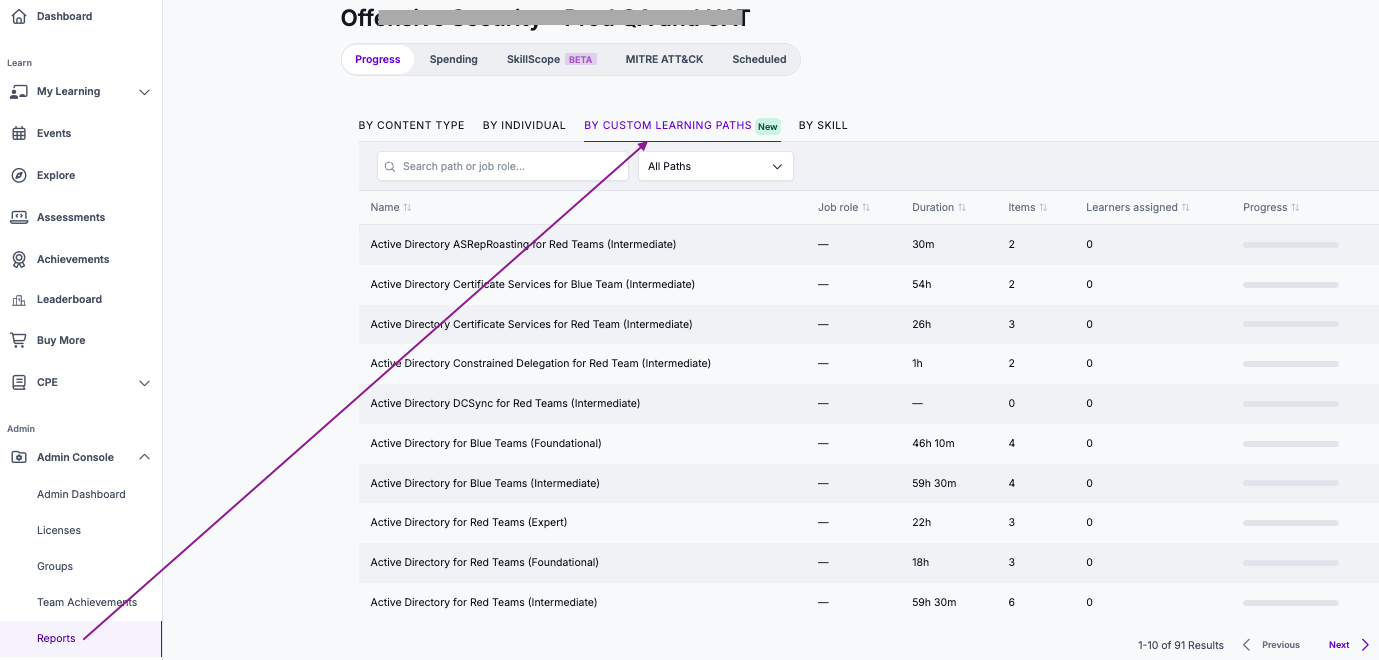Open Active Directory for Red Teams (Expert)
This screenshot has width=1379, height=660.
click(x=869, y=522)
